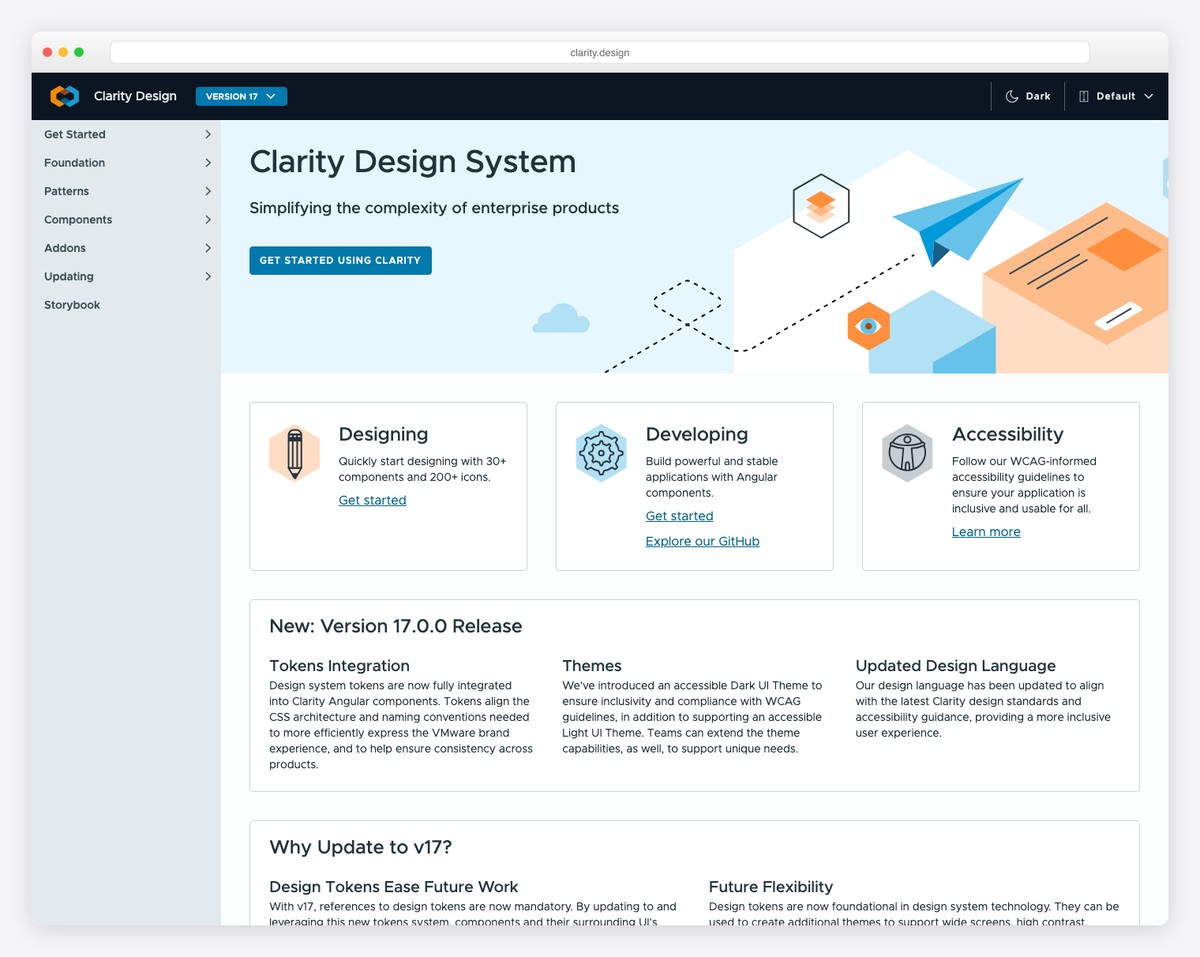Select the pencil icon in the Designing card
1200x957 pixels.
(294, 453)
